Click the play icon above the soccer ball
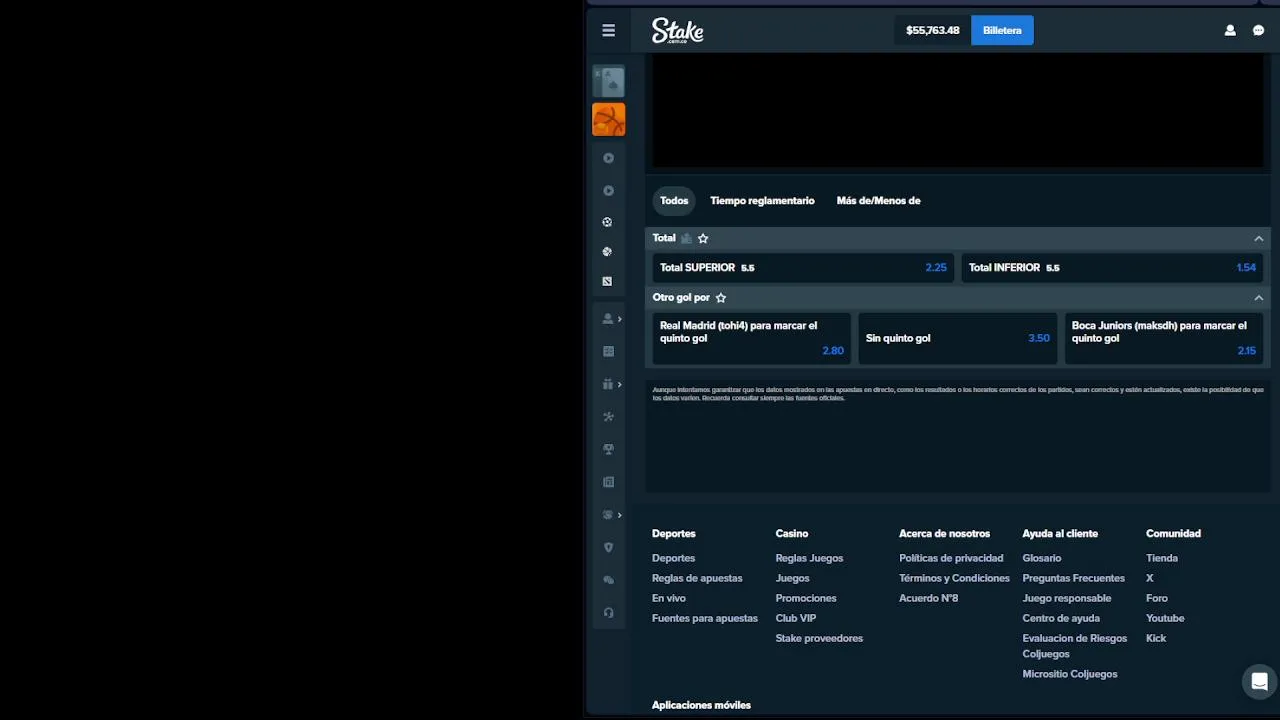Viewport: 1280px width, 720px height. 608,190
